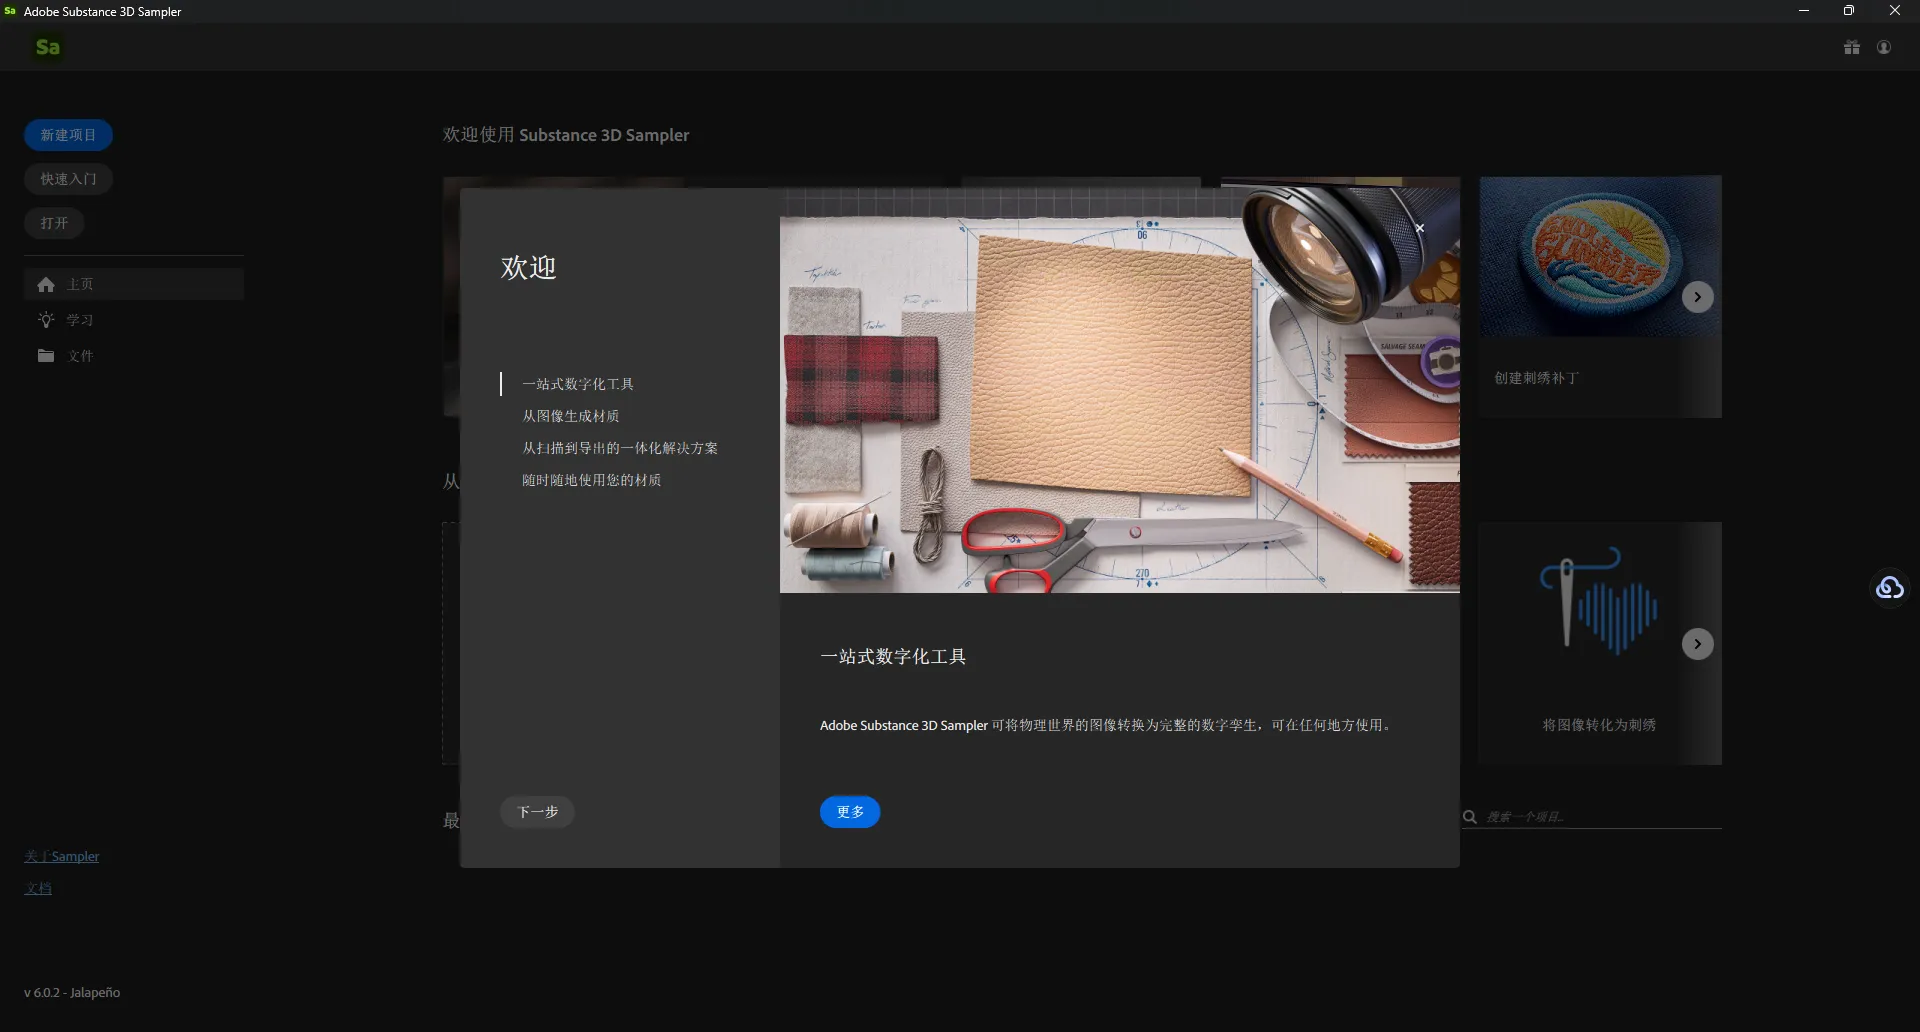The height and width of the screenshot is (1032, 1920).
Task: Open the embroidered patch thumbnail
Action: click(x=1600, y=256)
